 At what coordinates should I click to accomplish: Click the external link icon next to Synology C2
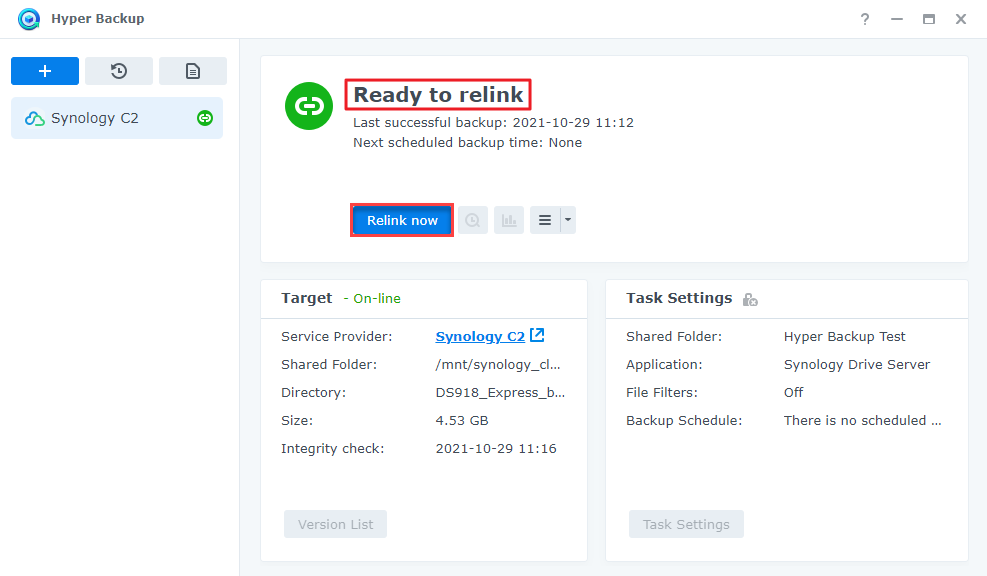(538, 336)
